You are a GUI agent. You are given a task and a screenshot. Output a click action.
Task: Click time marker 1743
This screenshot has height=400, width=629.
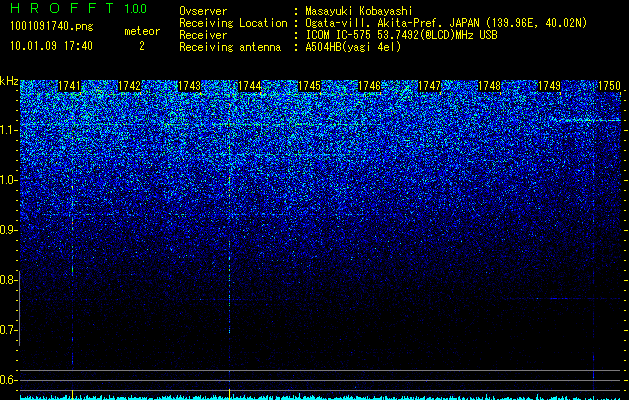point(189,86)
